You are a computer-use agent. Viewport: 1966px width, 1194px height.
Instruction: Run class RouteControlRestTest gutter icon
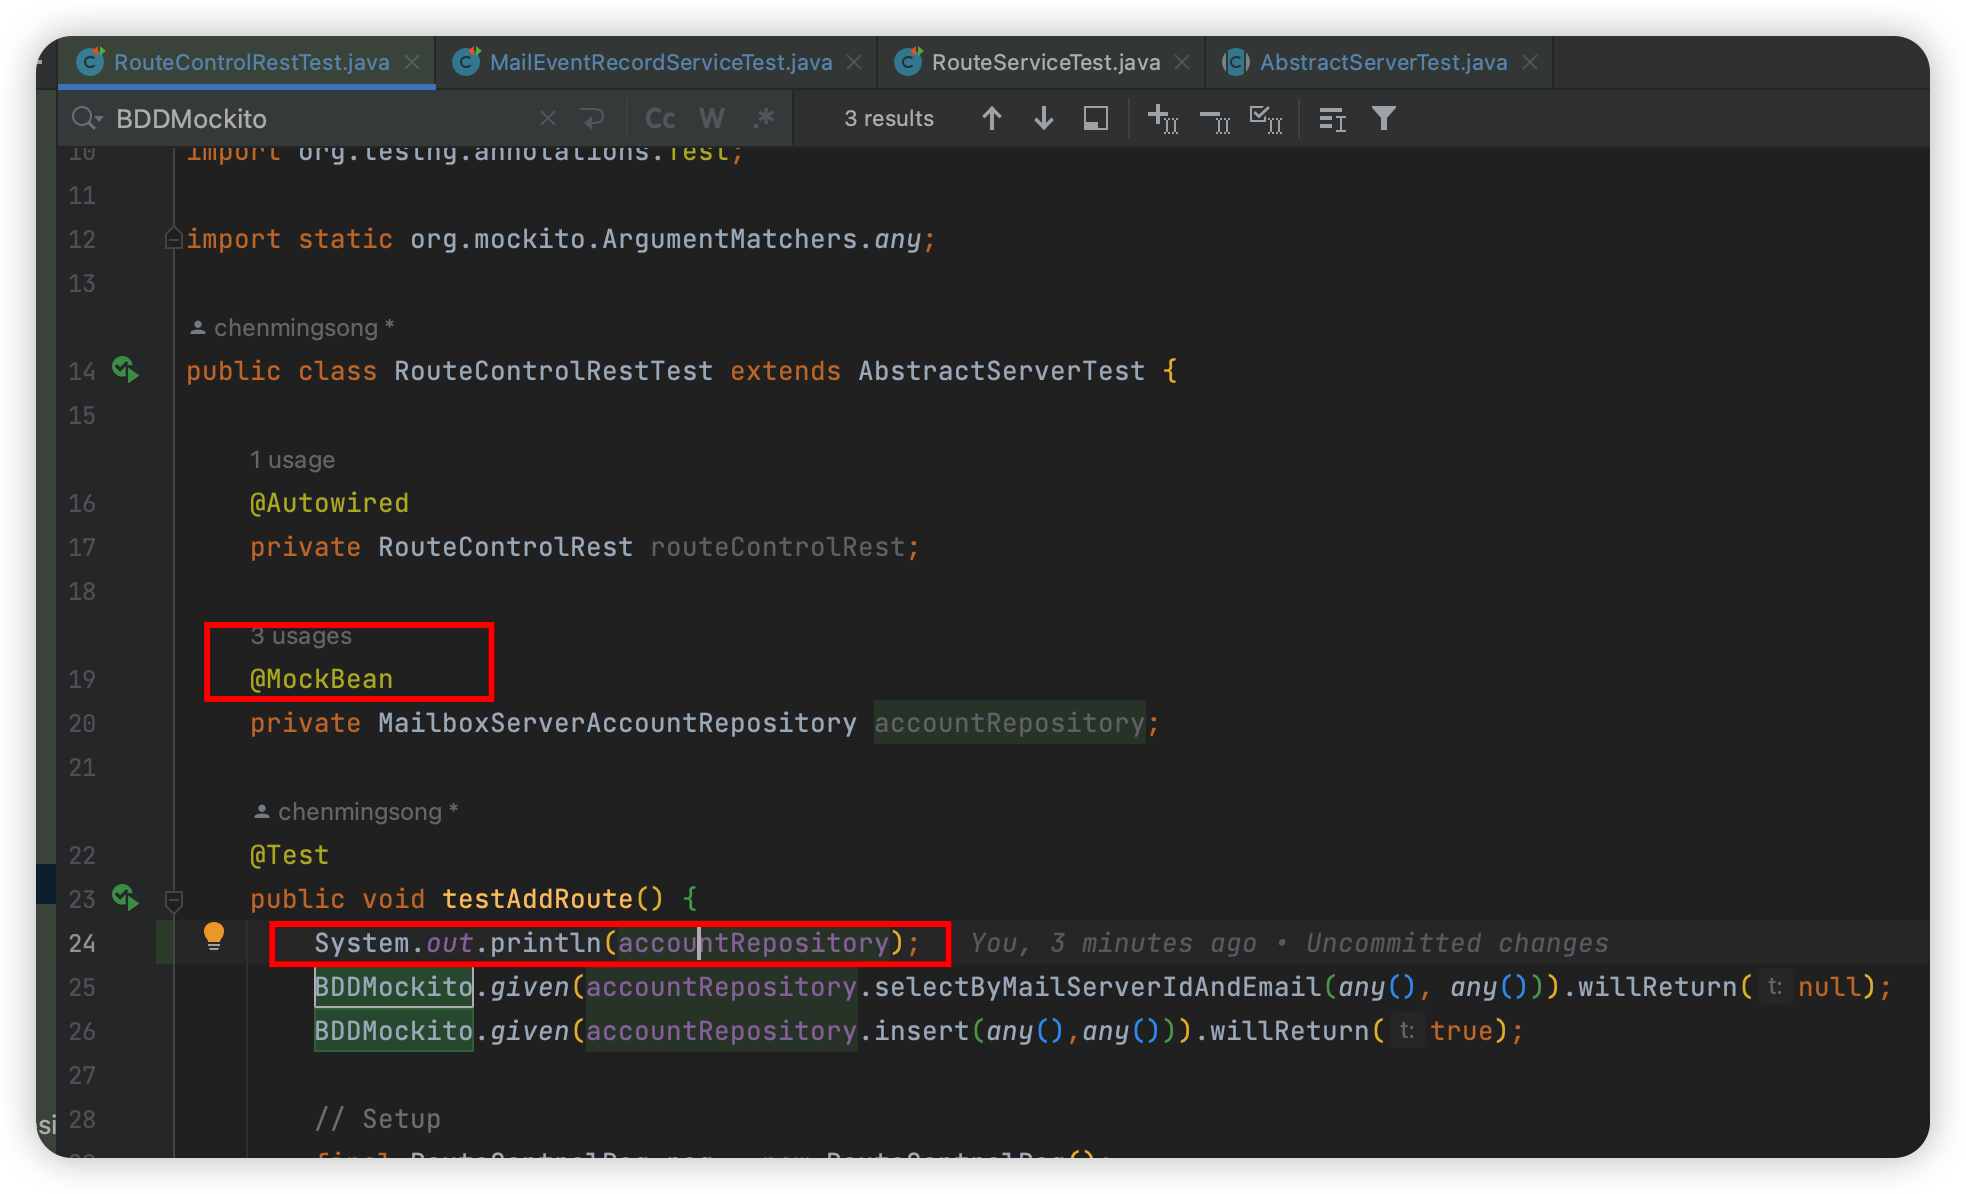[x=125, y=370]
